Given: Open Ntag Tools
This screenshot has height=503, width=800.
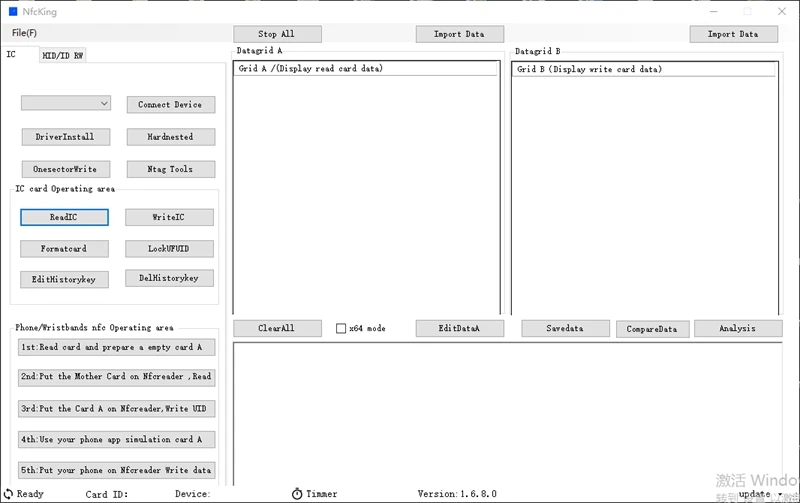Looking at the screenshot, I should pyautogui.click(x=170, y=169).
